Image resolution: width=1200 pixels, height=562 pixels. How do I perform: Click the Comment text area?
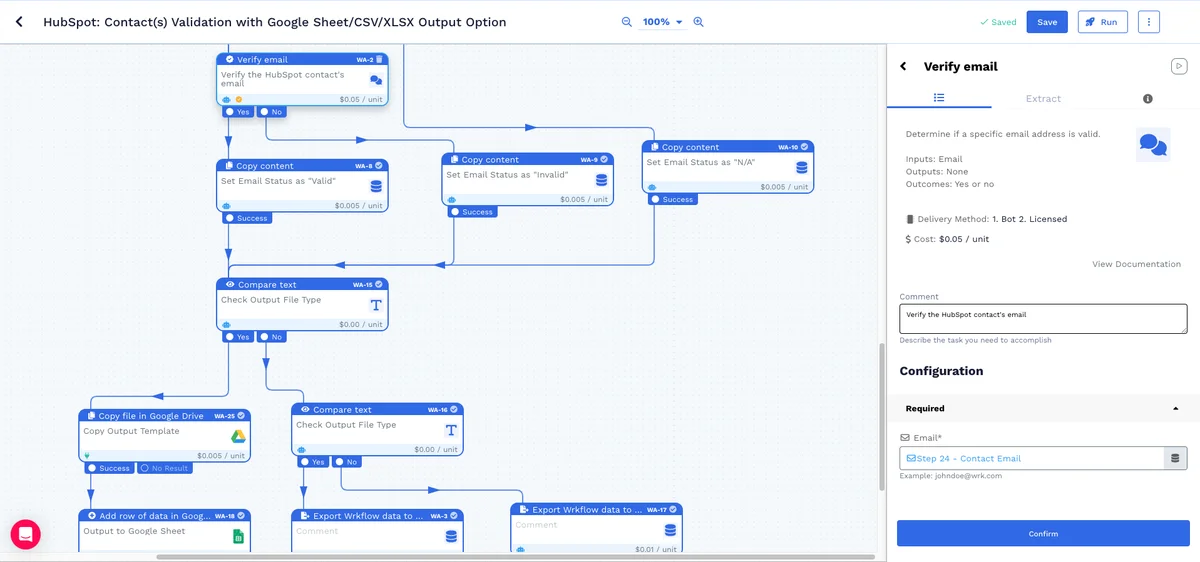(x=1043, y=319)
